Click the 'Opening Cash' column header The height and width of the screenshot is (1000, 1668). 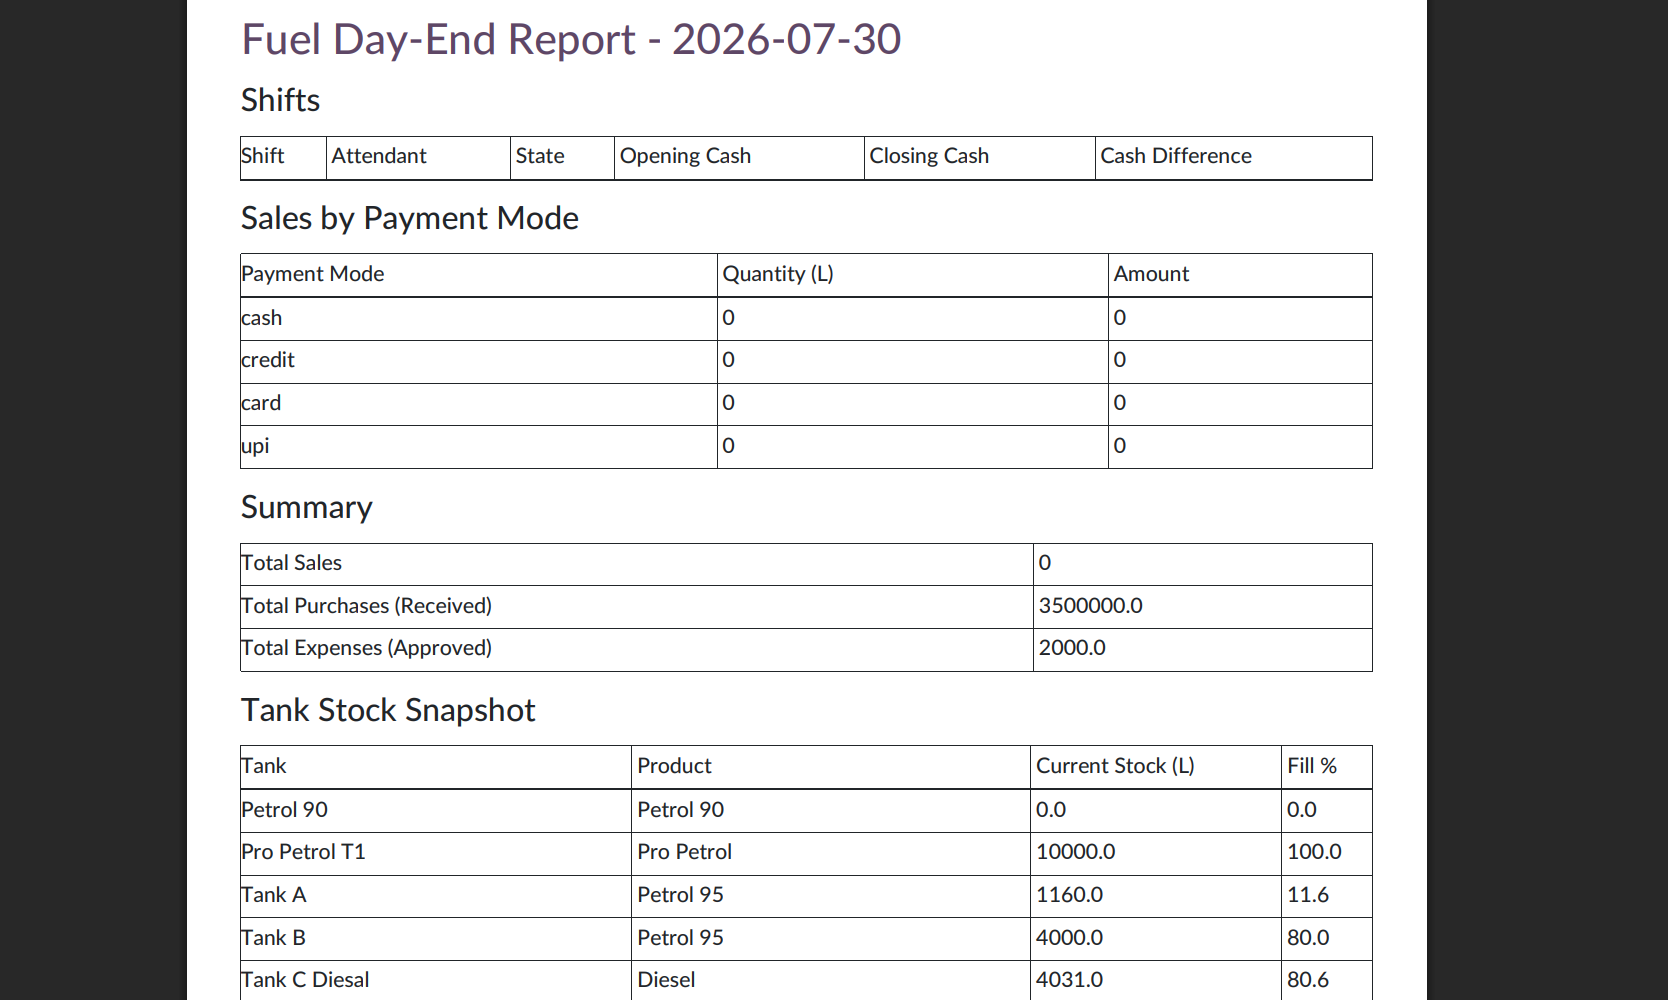(x=685, y=156)
